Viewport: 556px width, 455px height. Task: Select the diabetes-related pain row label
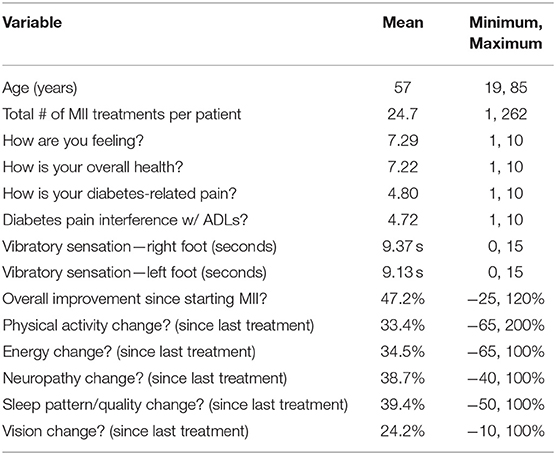[x=119, y=194]
